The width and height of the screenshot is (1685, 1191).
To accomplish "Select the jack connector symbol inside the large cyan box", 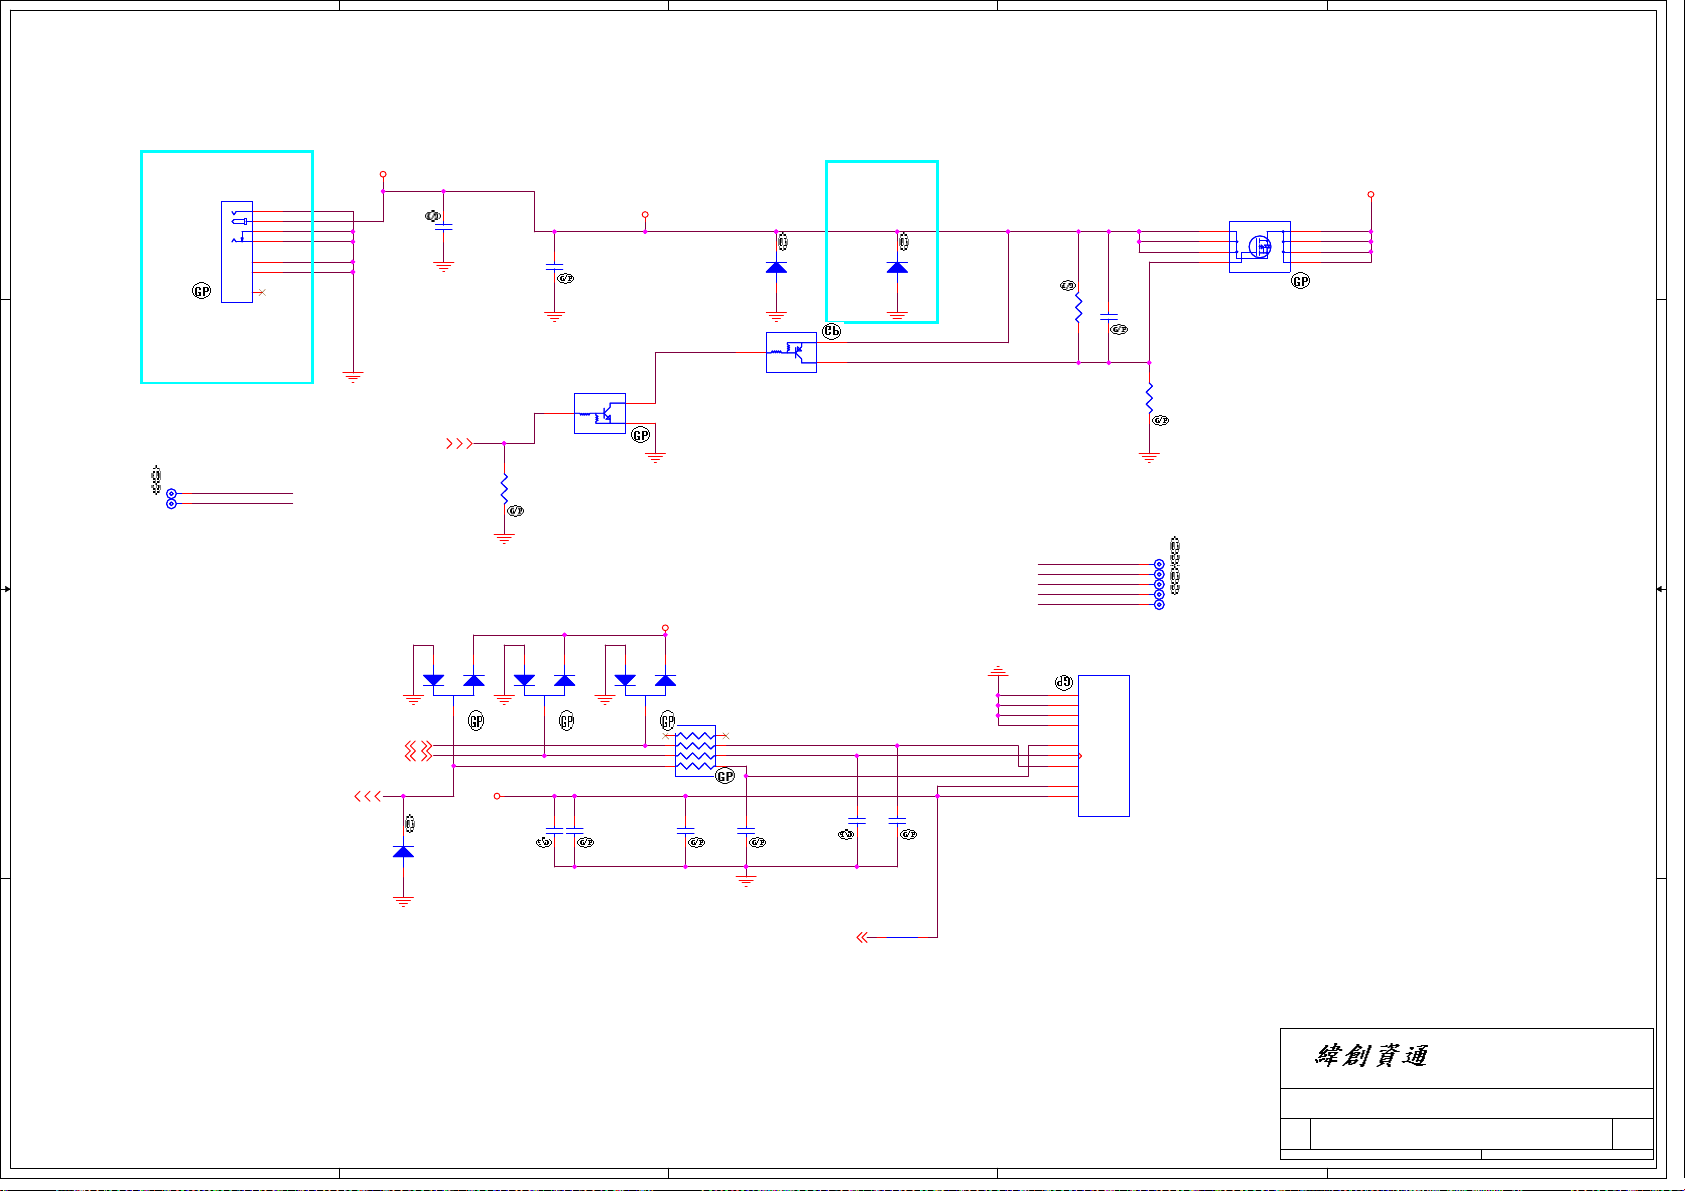I will [237, 252].
